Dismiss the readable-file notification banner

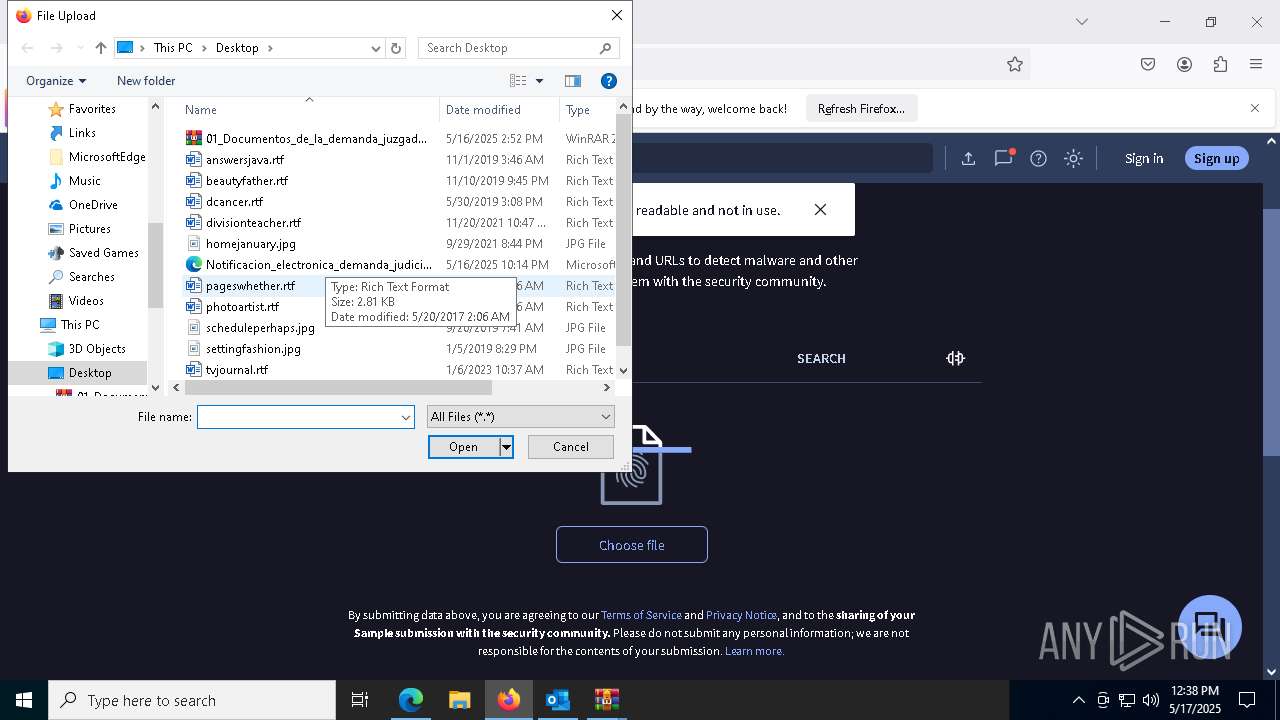(x=820, y=210)
